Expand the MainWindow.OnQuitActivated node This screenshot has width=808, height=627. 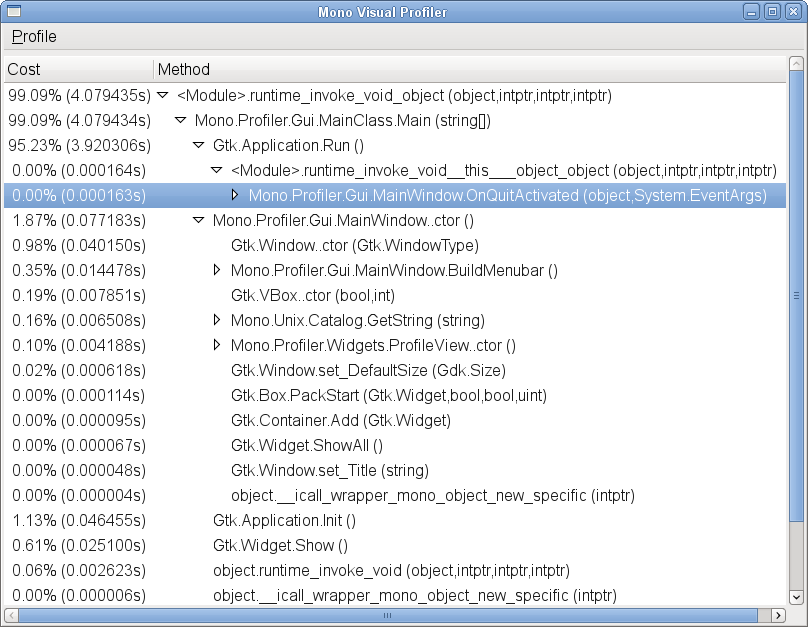click(x=235, y=196)
